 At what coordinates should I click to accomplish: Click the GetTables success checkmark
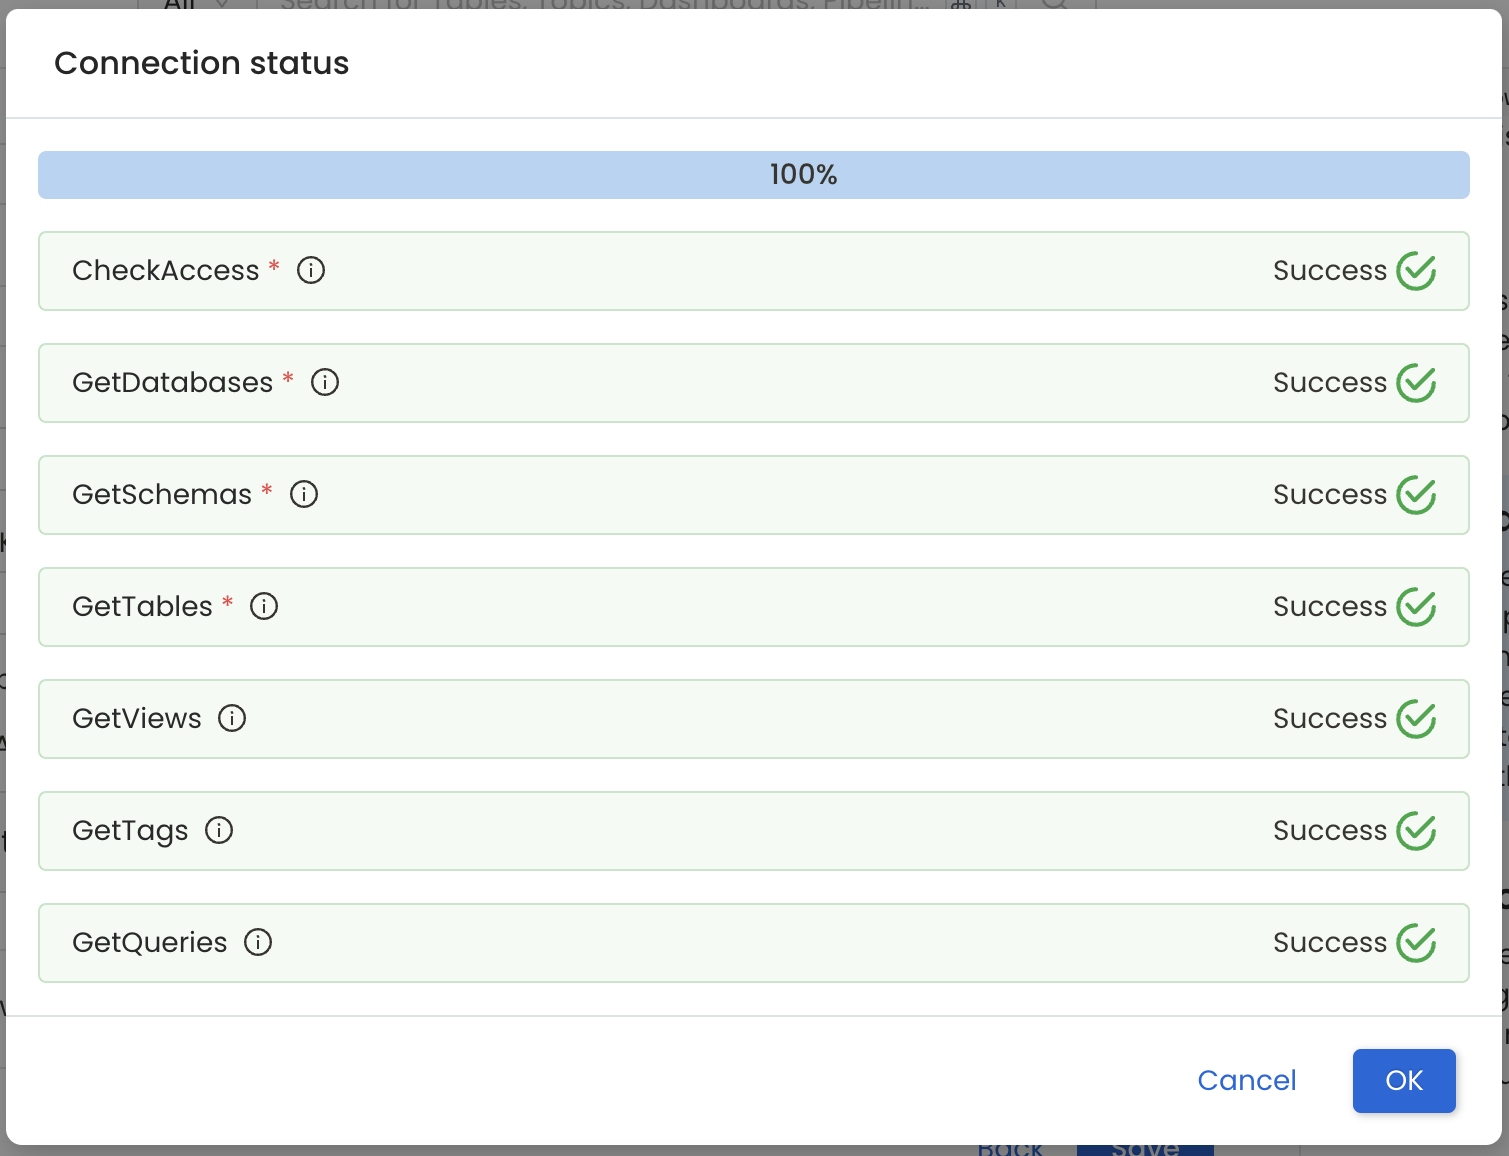(x=1416, y=607)
